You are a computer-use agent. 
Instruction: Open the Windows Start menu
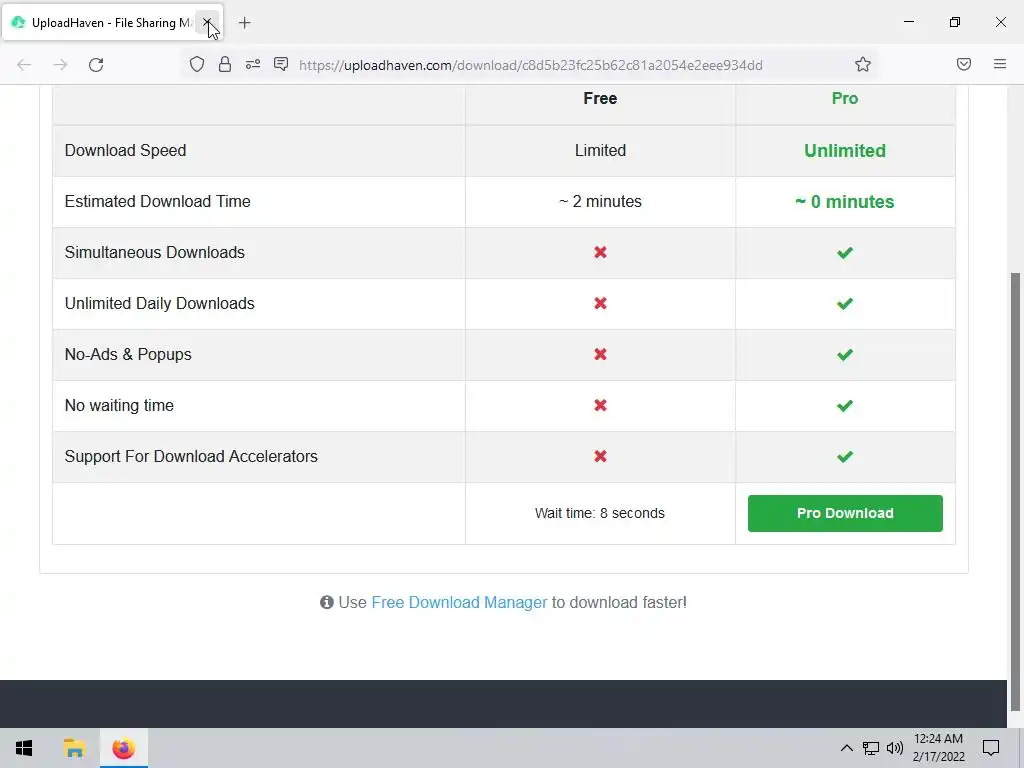(24, 748)
